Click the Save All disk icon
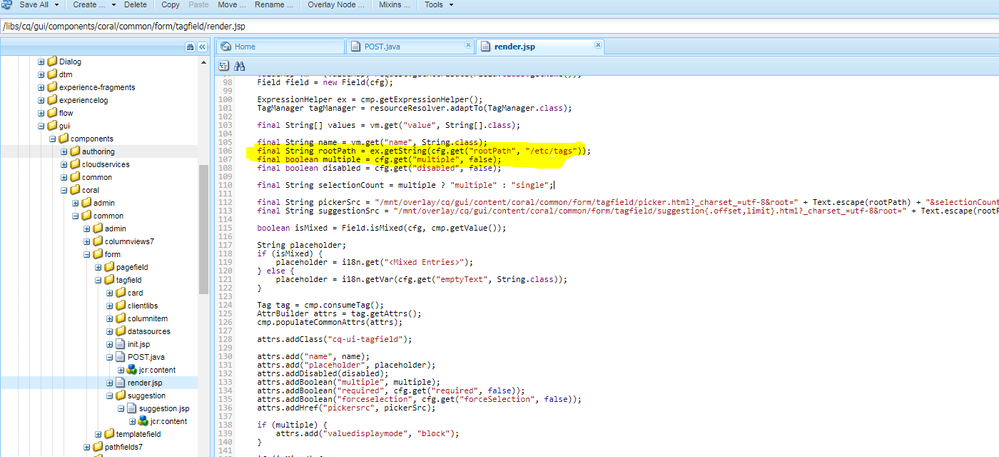This screenshot has height=457, width=999. (x=9, y=5)
